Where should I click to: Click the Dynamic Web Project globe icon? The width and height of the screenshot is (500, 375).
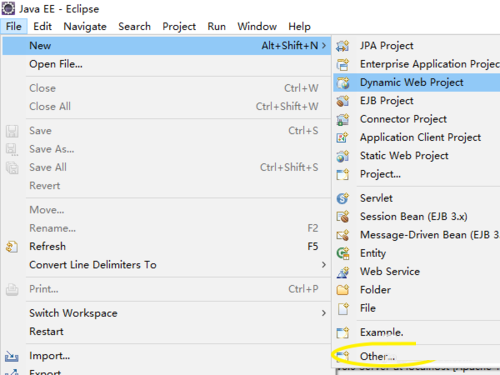pos(343,82)
